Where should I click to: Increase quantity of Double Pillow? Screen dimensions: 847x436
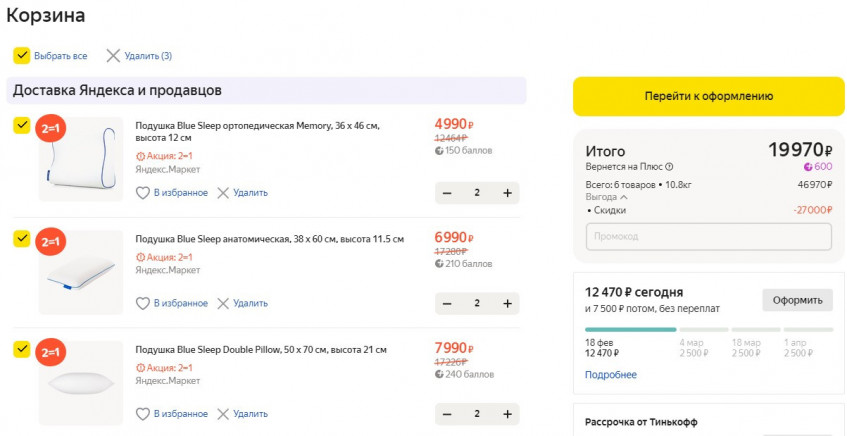coord(508,414)
